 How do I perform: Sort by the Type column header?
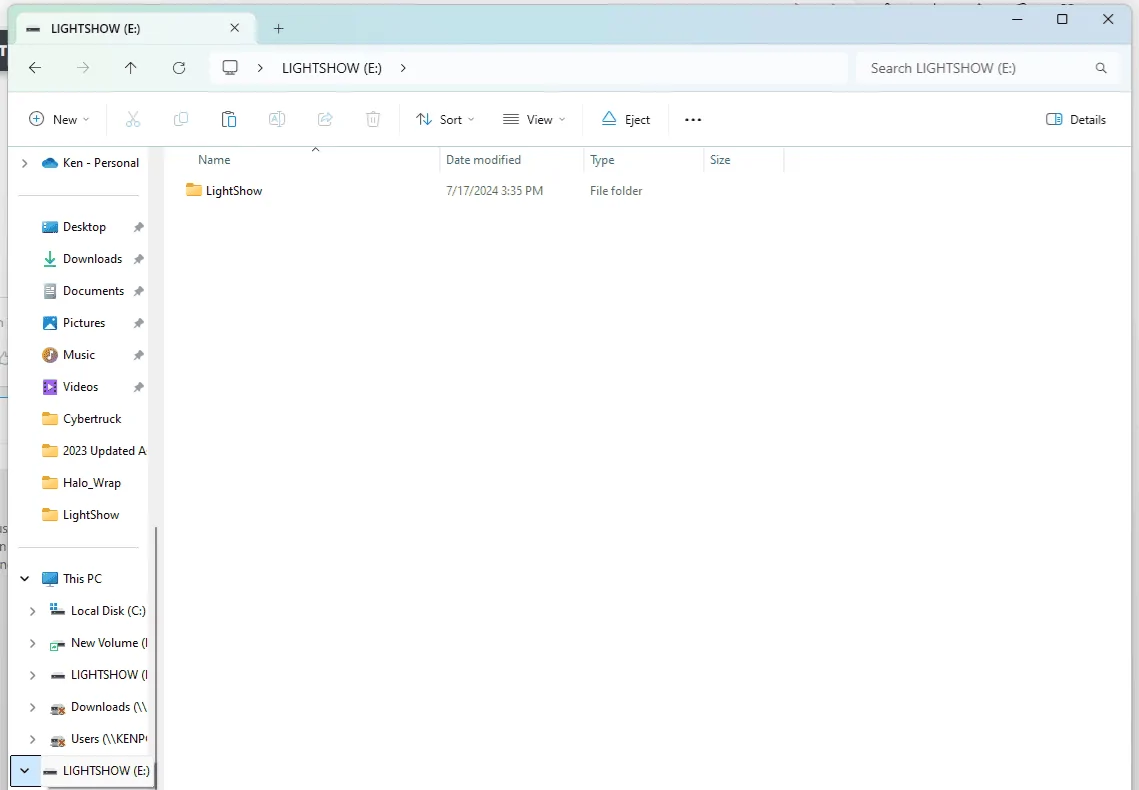602,160
